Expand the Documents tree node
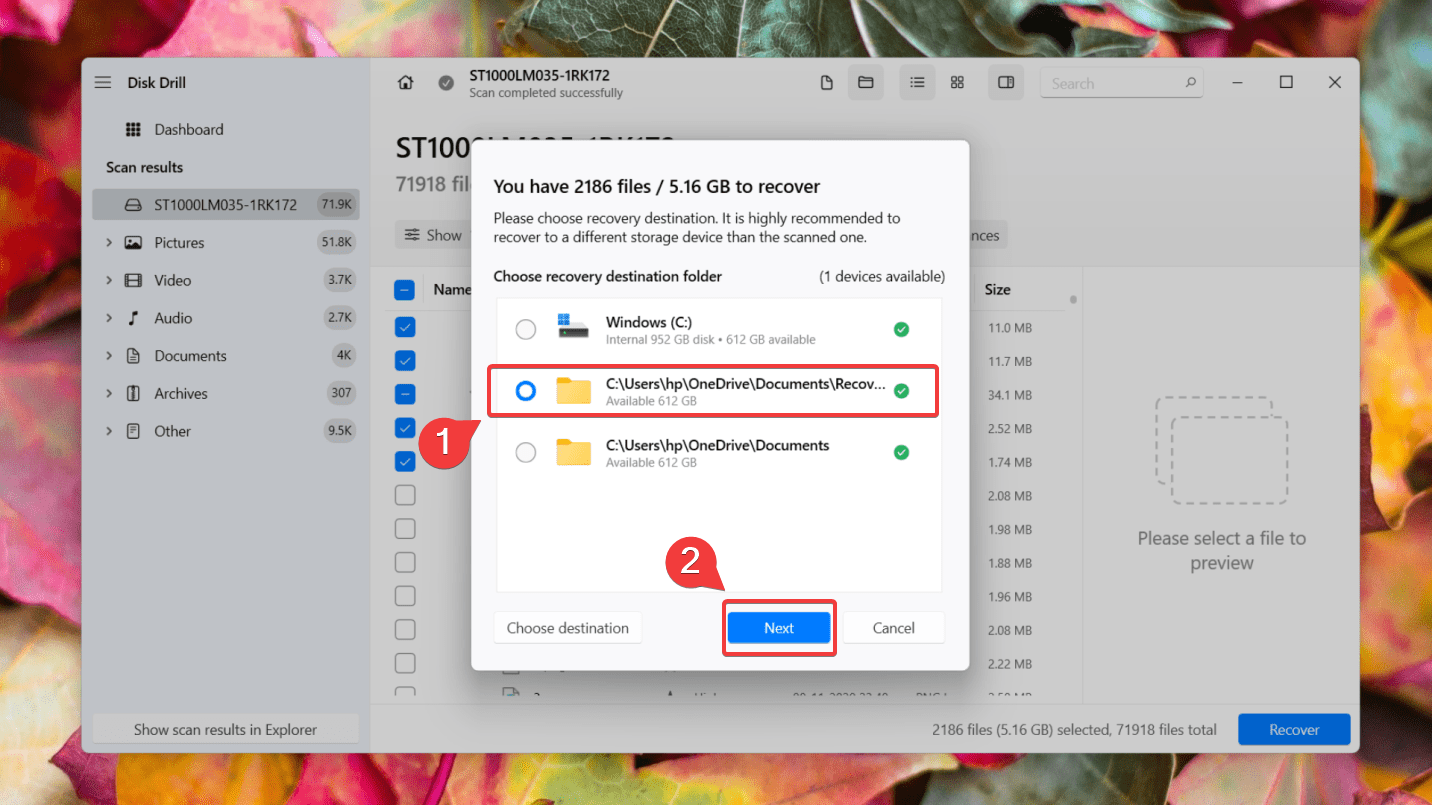 tap(108, 356)
